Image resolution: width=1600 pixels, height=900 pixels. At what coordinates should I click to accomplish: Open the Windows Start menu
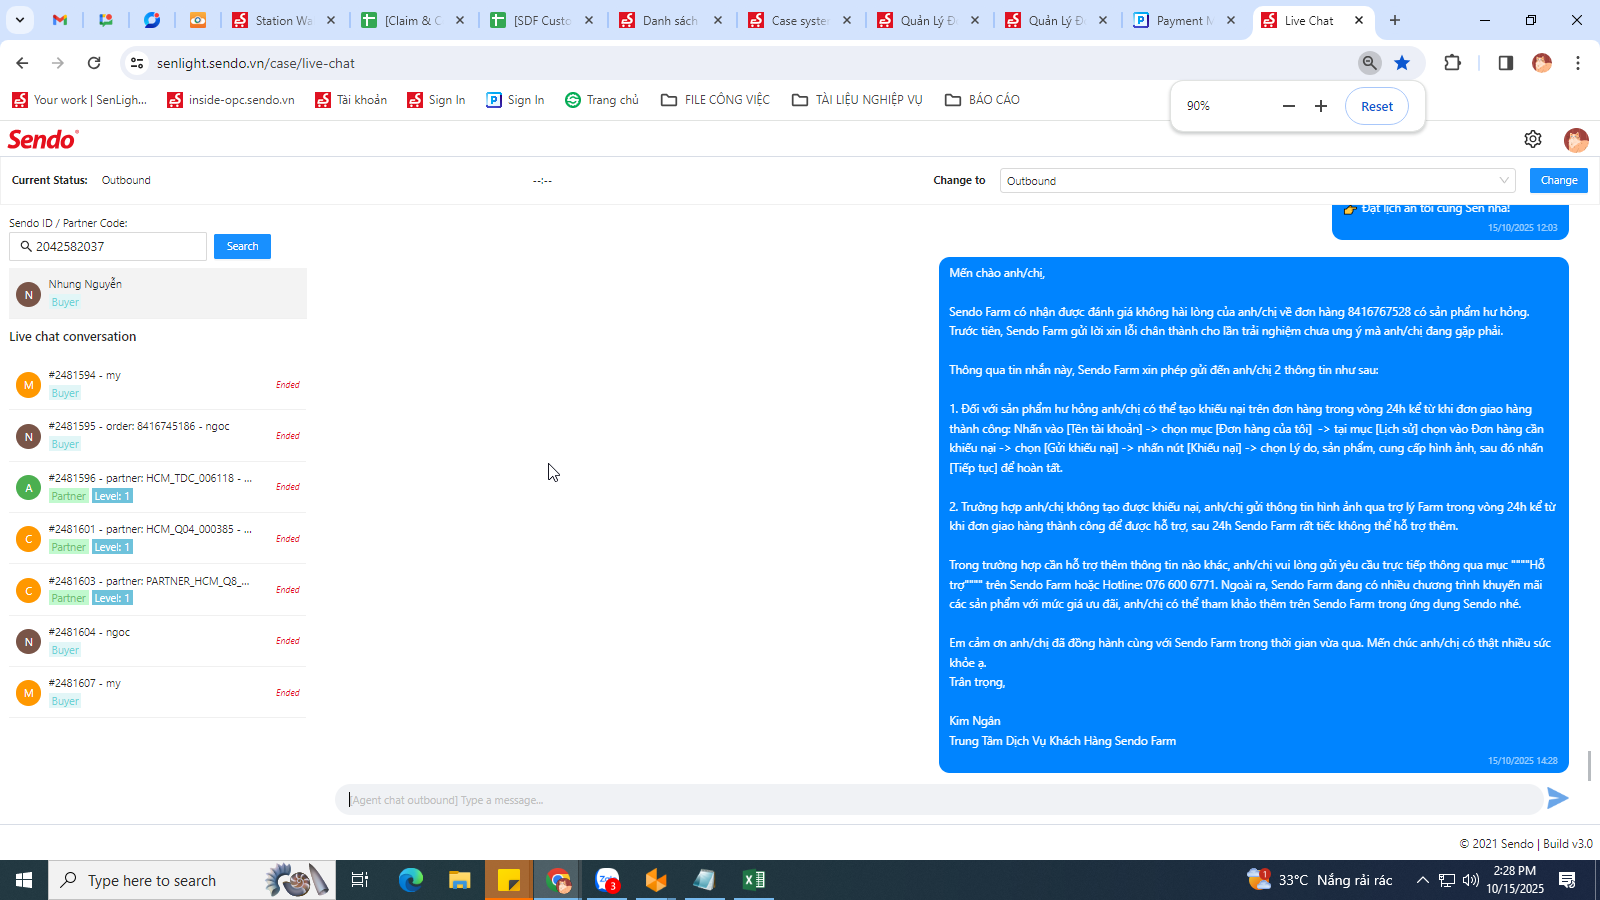(x=24, y=880)
